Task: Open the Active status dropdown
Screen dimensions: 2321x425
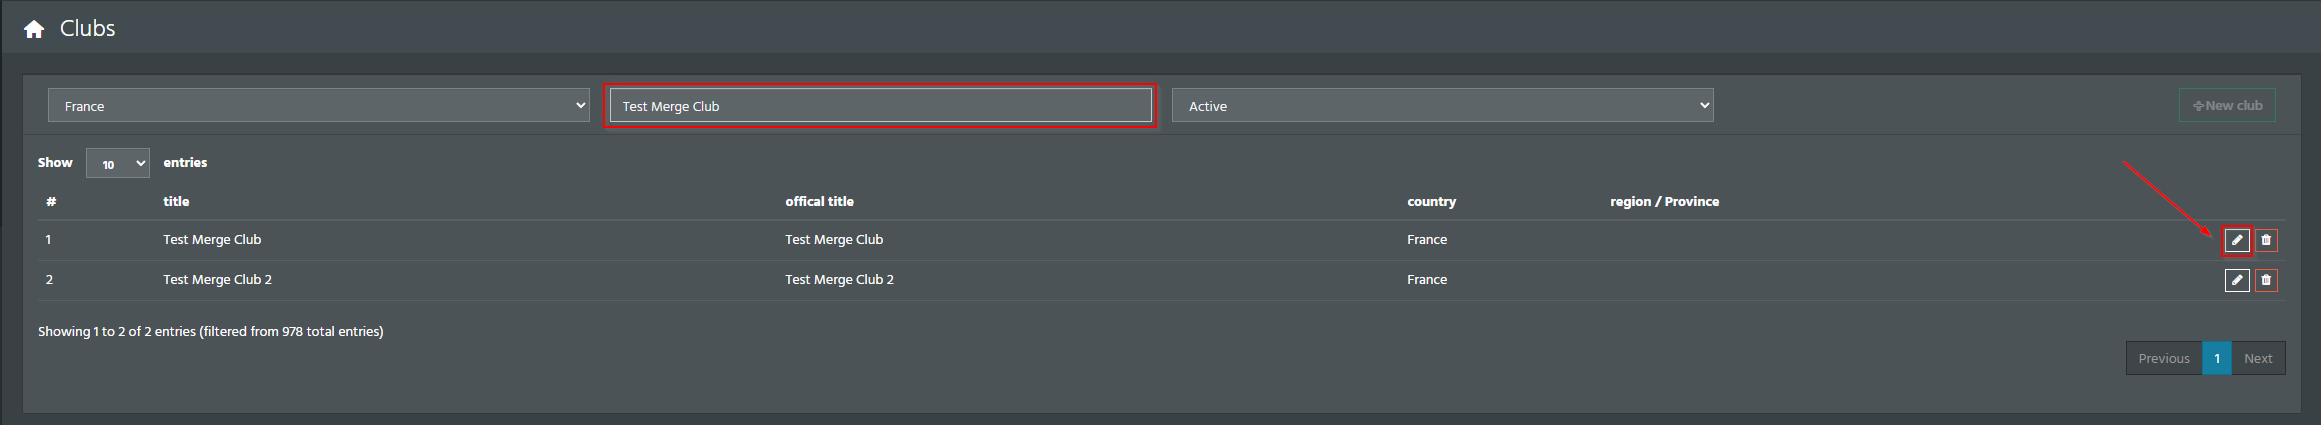Action: pos(1443,105)
